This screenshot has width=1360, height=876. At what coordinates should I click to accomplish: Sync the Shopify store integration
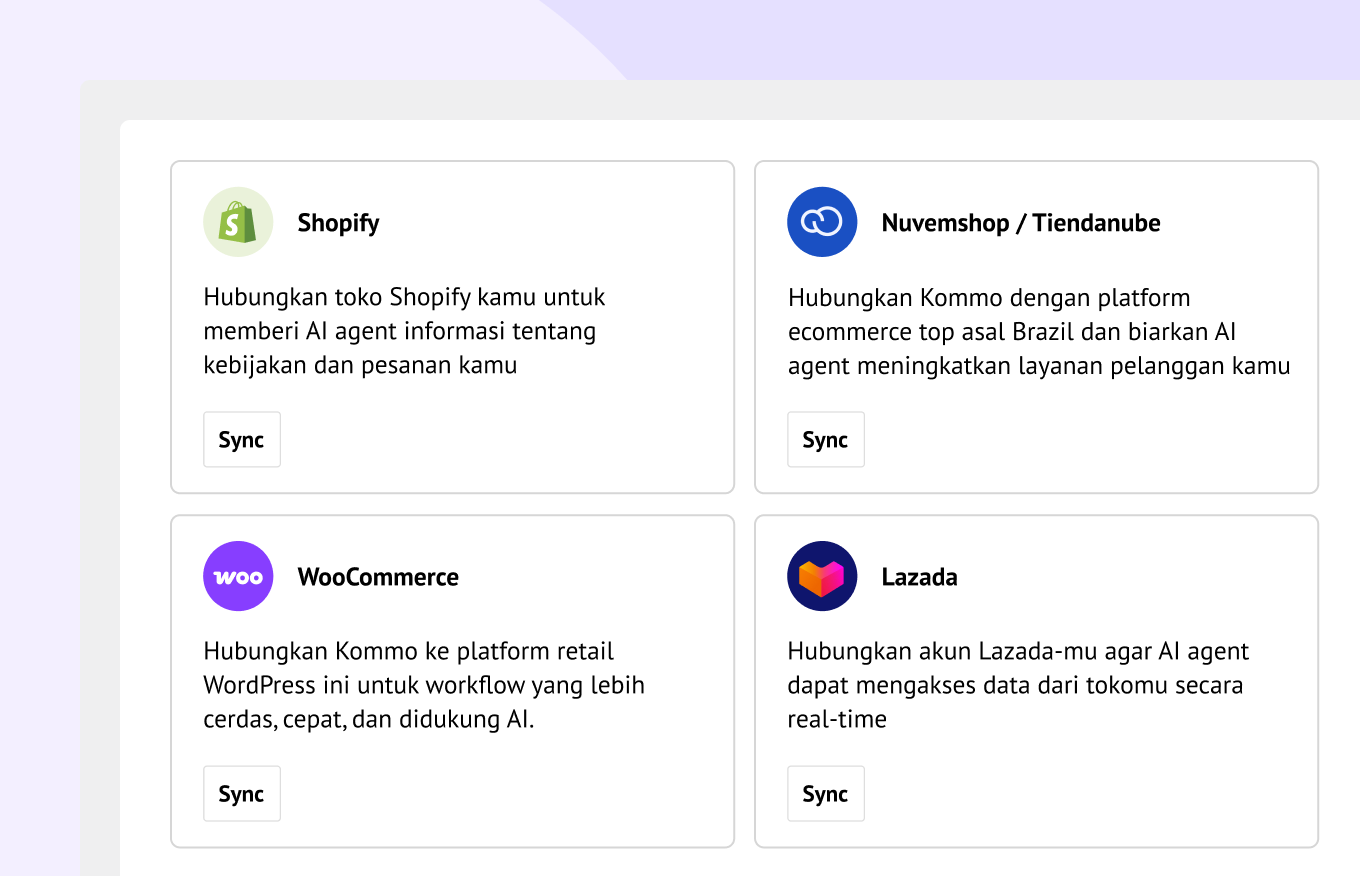click(x=242, y=439)
